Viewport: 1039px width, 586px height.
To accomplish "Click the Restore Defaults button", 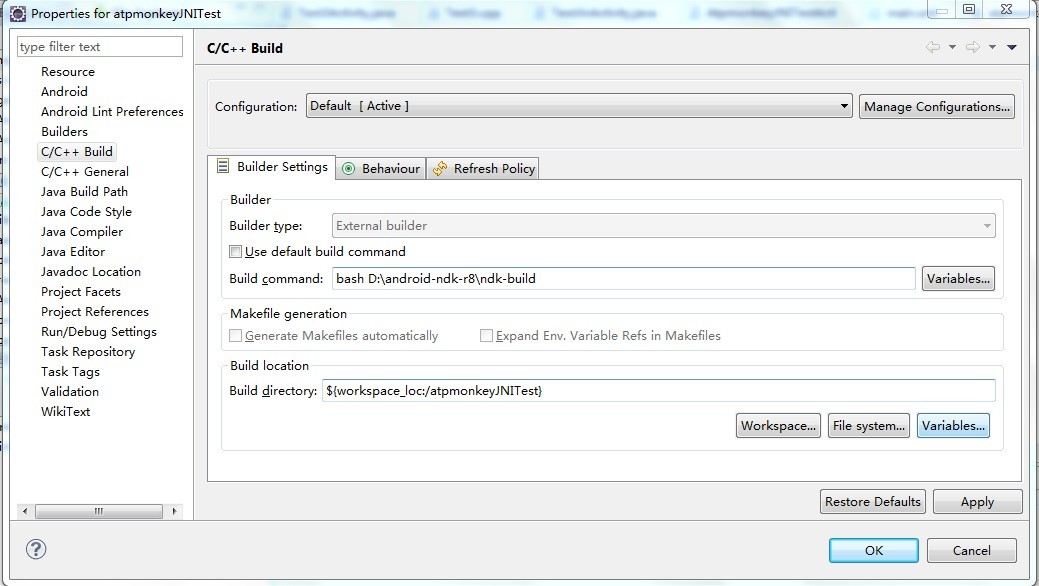I will 873,502.
